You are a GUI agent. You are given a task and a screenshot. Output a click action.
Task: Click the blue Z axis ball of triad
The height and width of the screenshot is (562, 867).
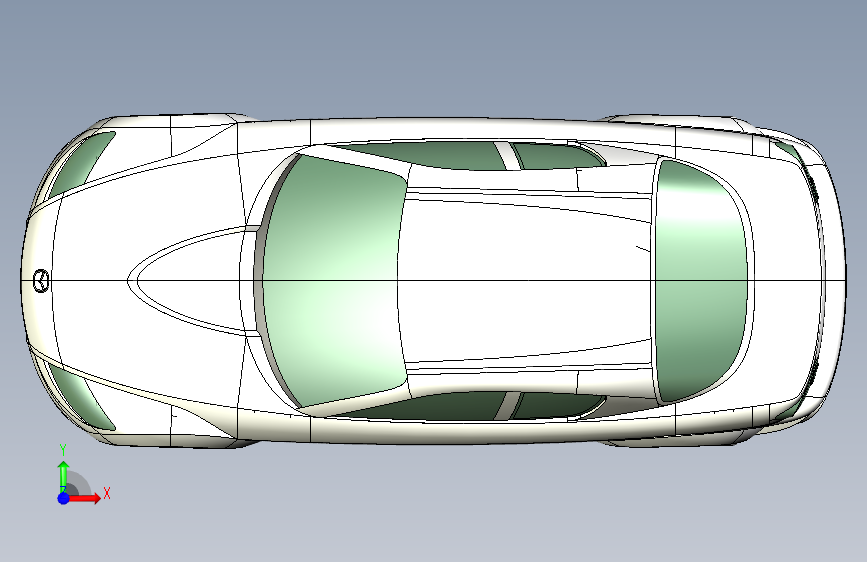(64, 498)
